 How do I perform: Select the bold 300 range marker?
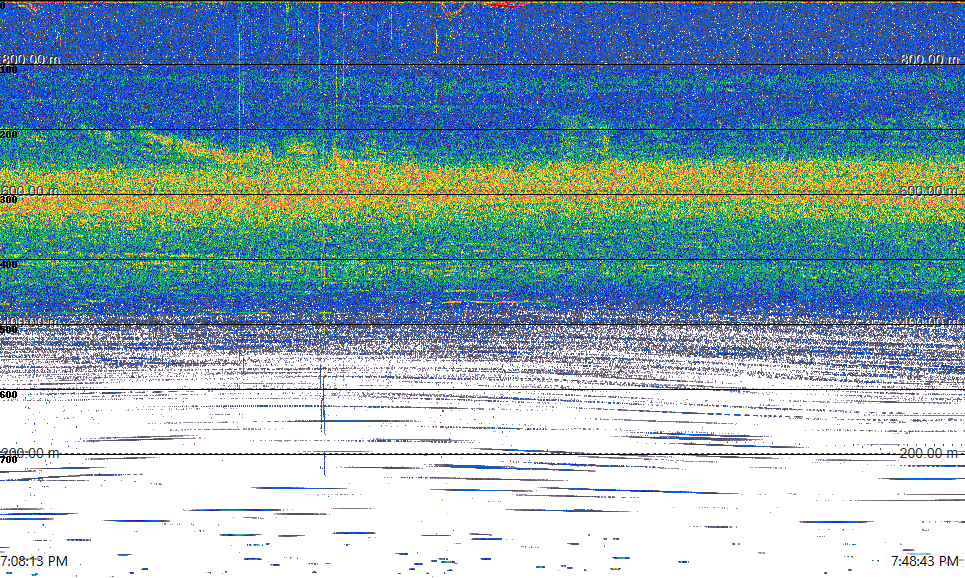tap(9, 200)
